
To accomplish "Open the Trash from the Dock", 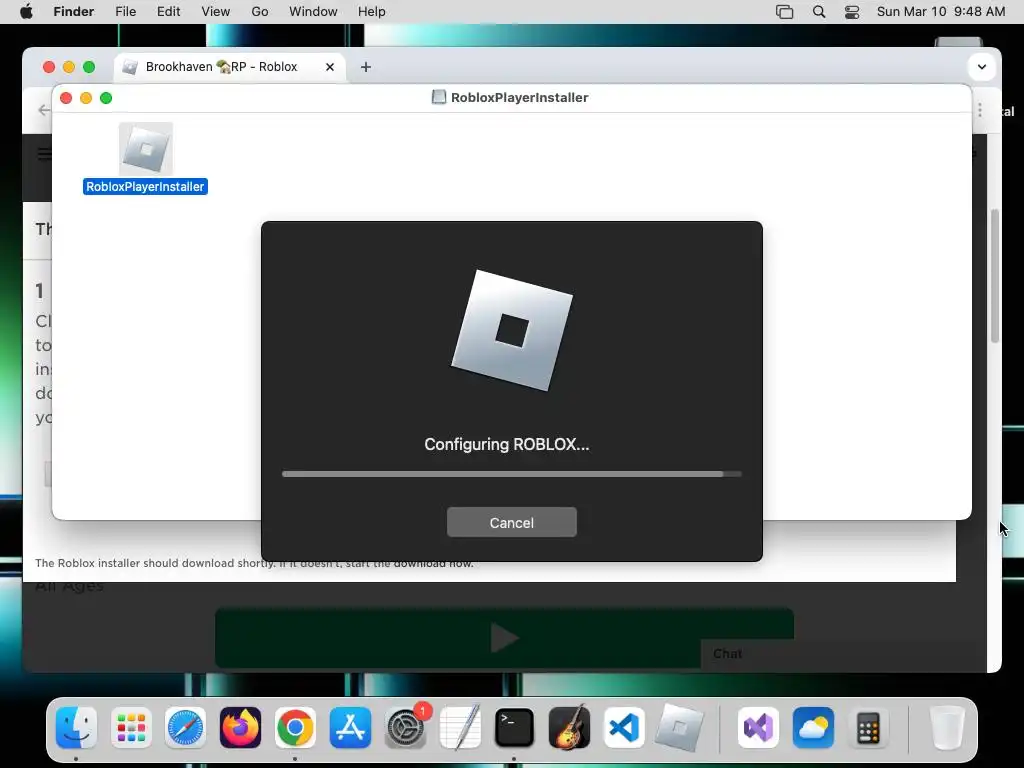I will pos(947,727).
